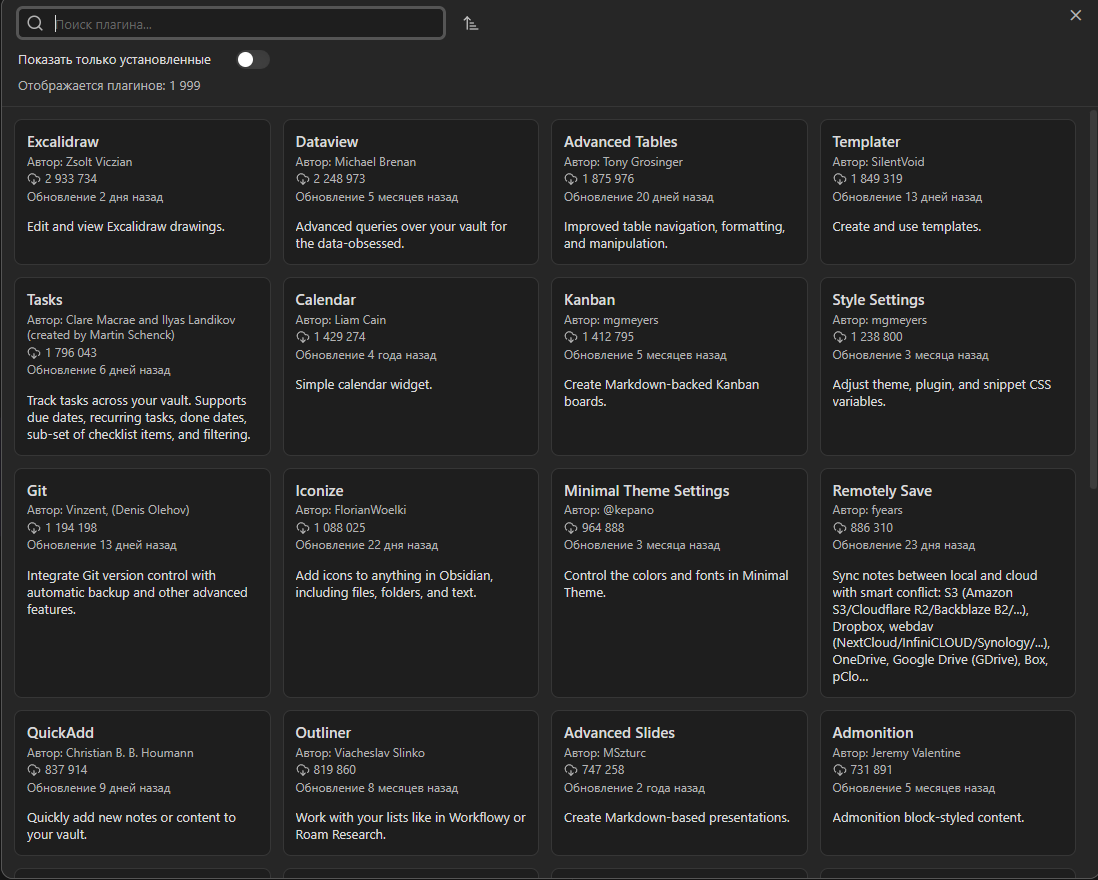Click the 'Edit and view Excalidraw drawings.' description
The image size is (1098, 880).
(126, 227)
